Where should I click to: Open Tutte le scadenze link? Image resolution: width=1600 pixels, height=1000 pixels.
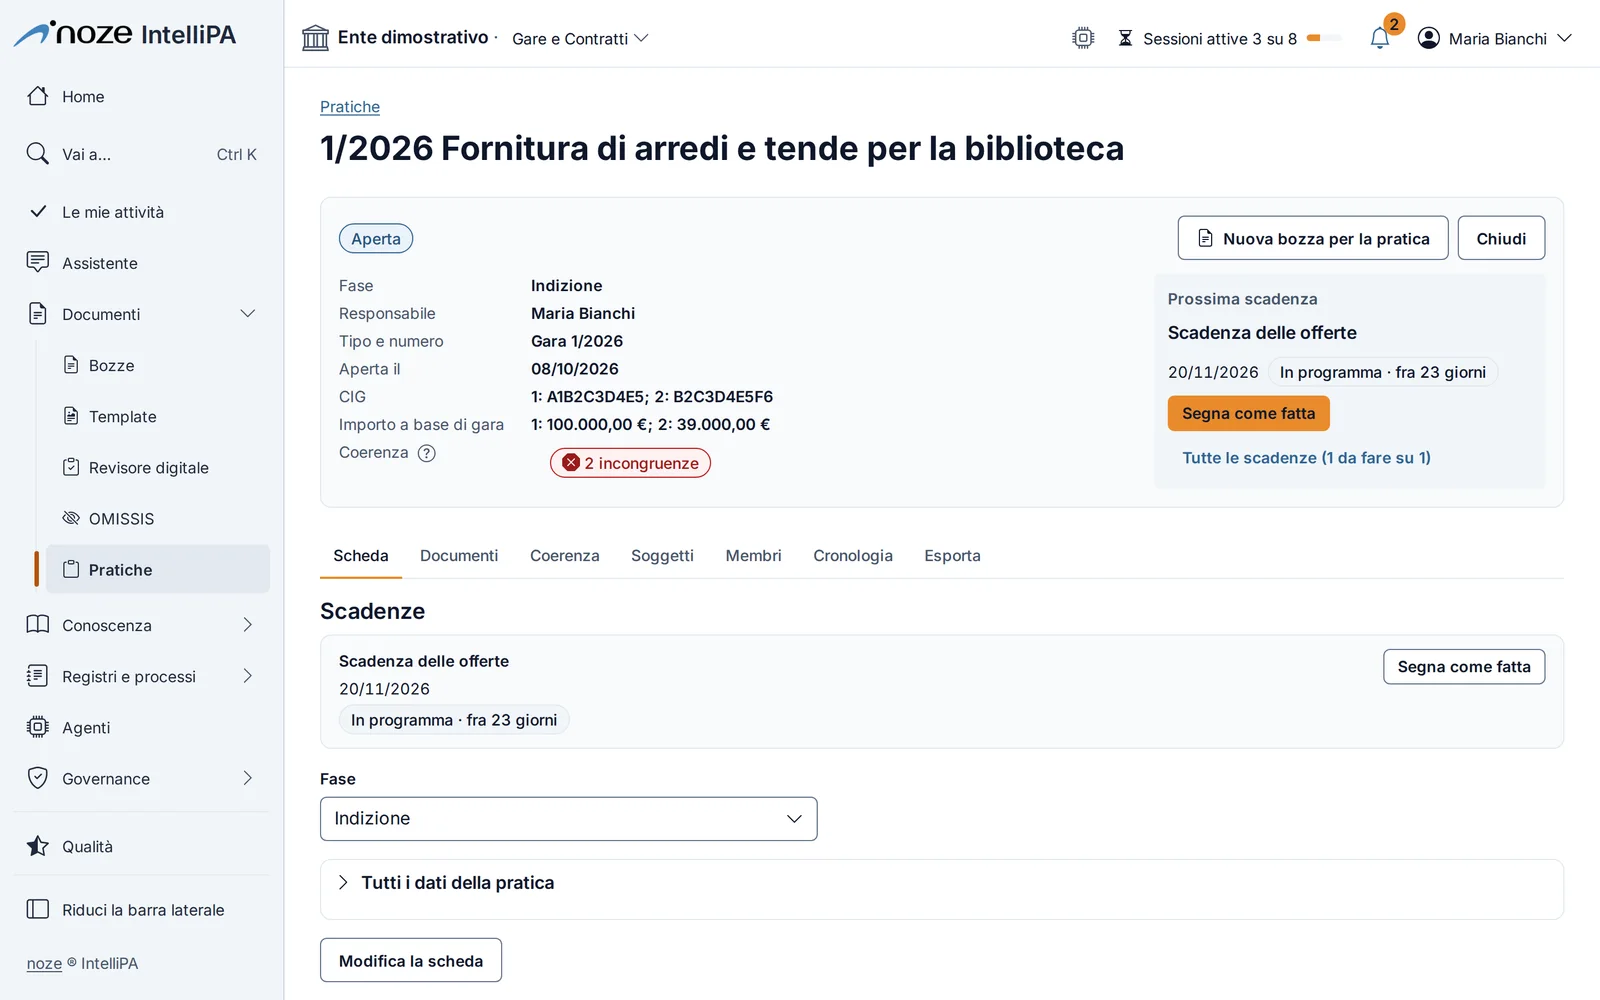tap(1306, 458)
